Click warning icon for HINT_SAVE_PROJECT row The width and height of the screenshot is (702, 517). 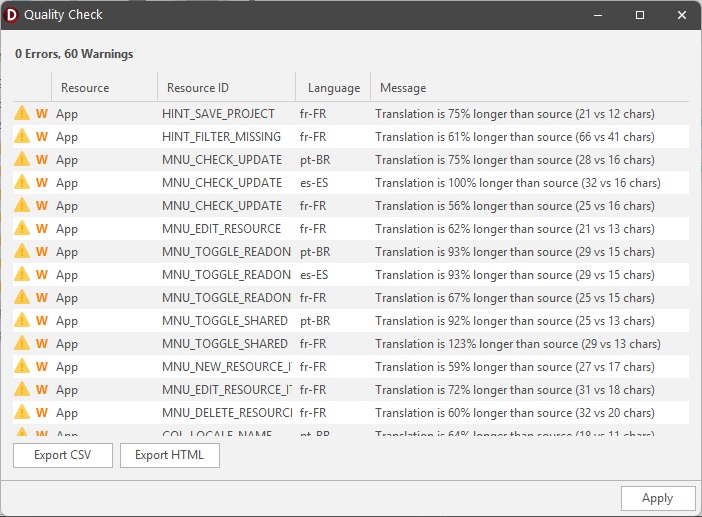click(22, 113)
